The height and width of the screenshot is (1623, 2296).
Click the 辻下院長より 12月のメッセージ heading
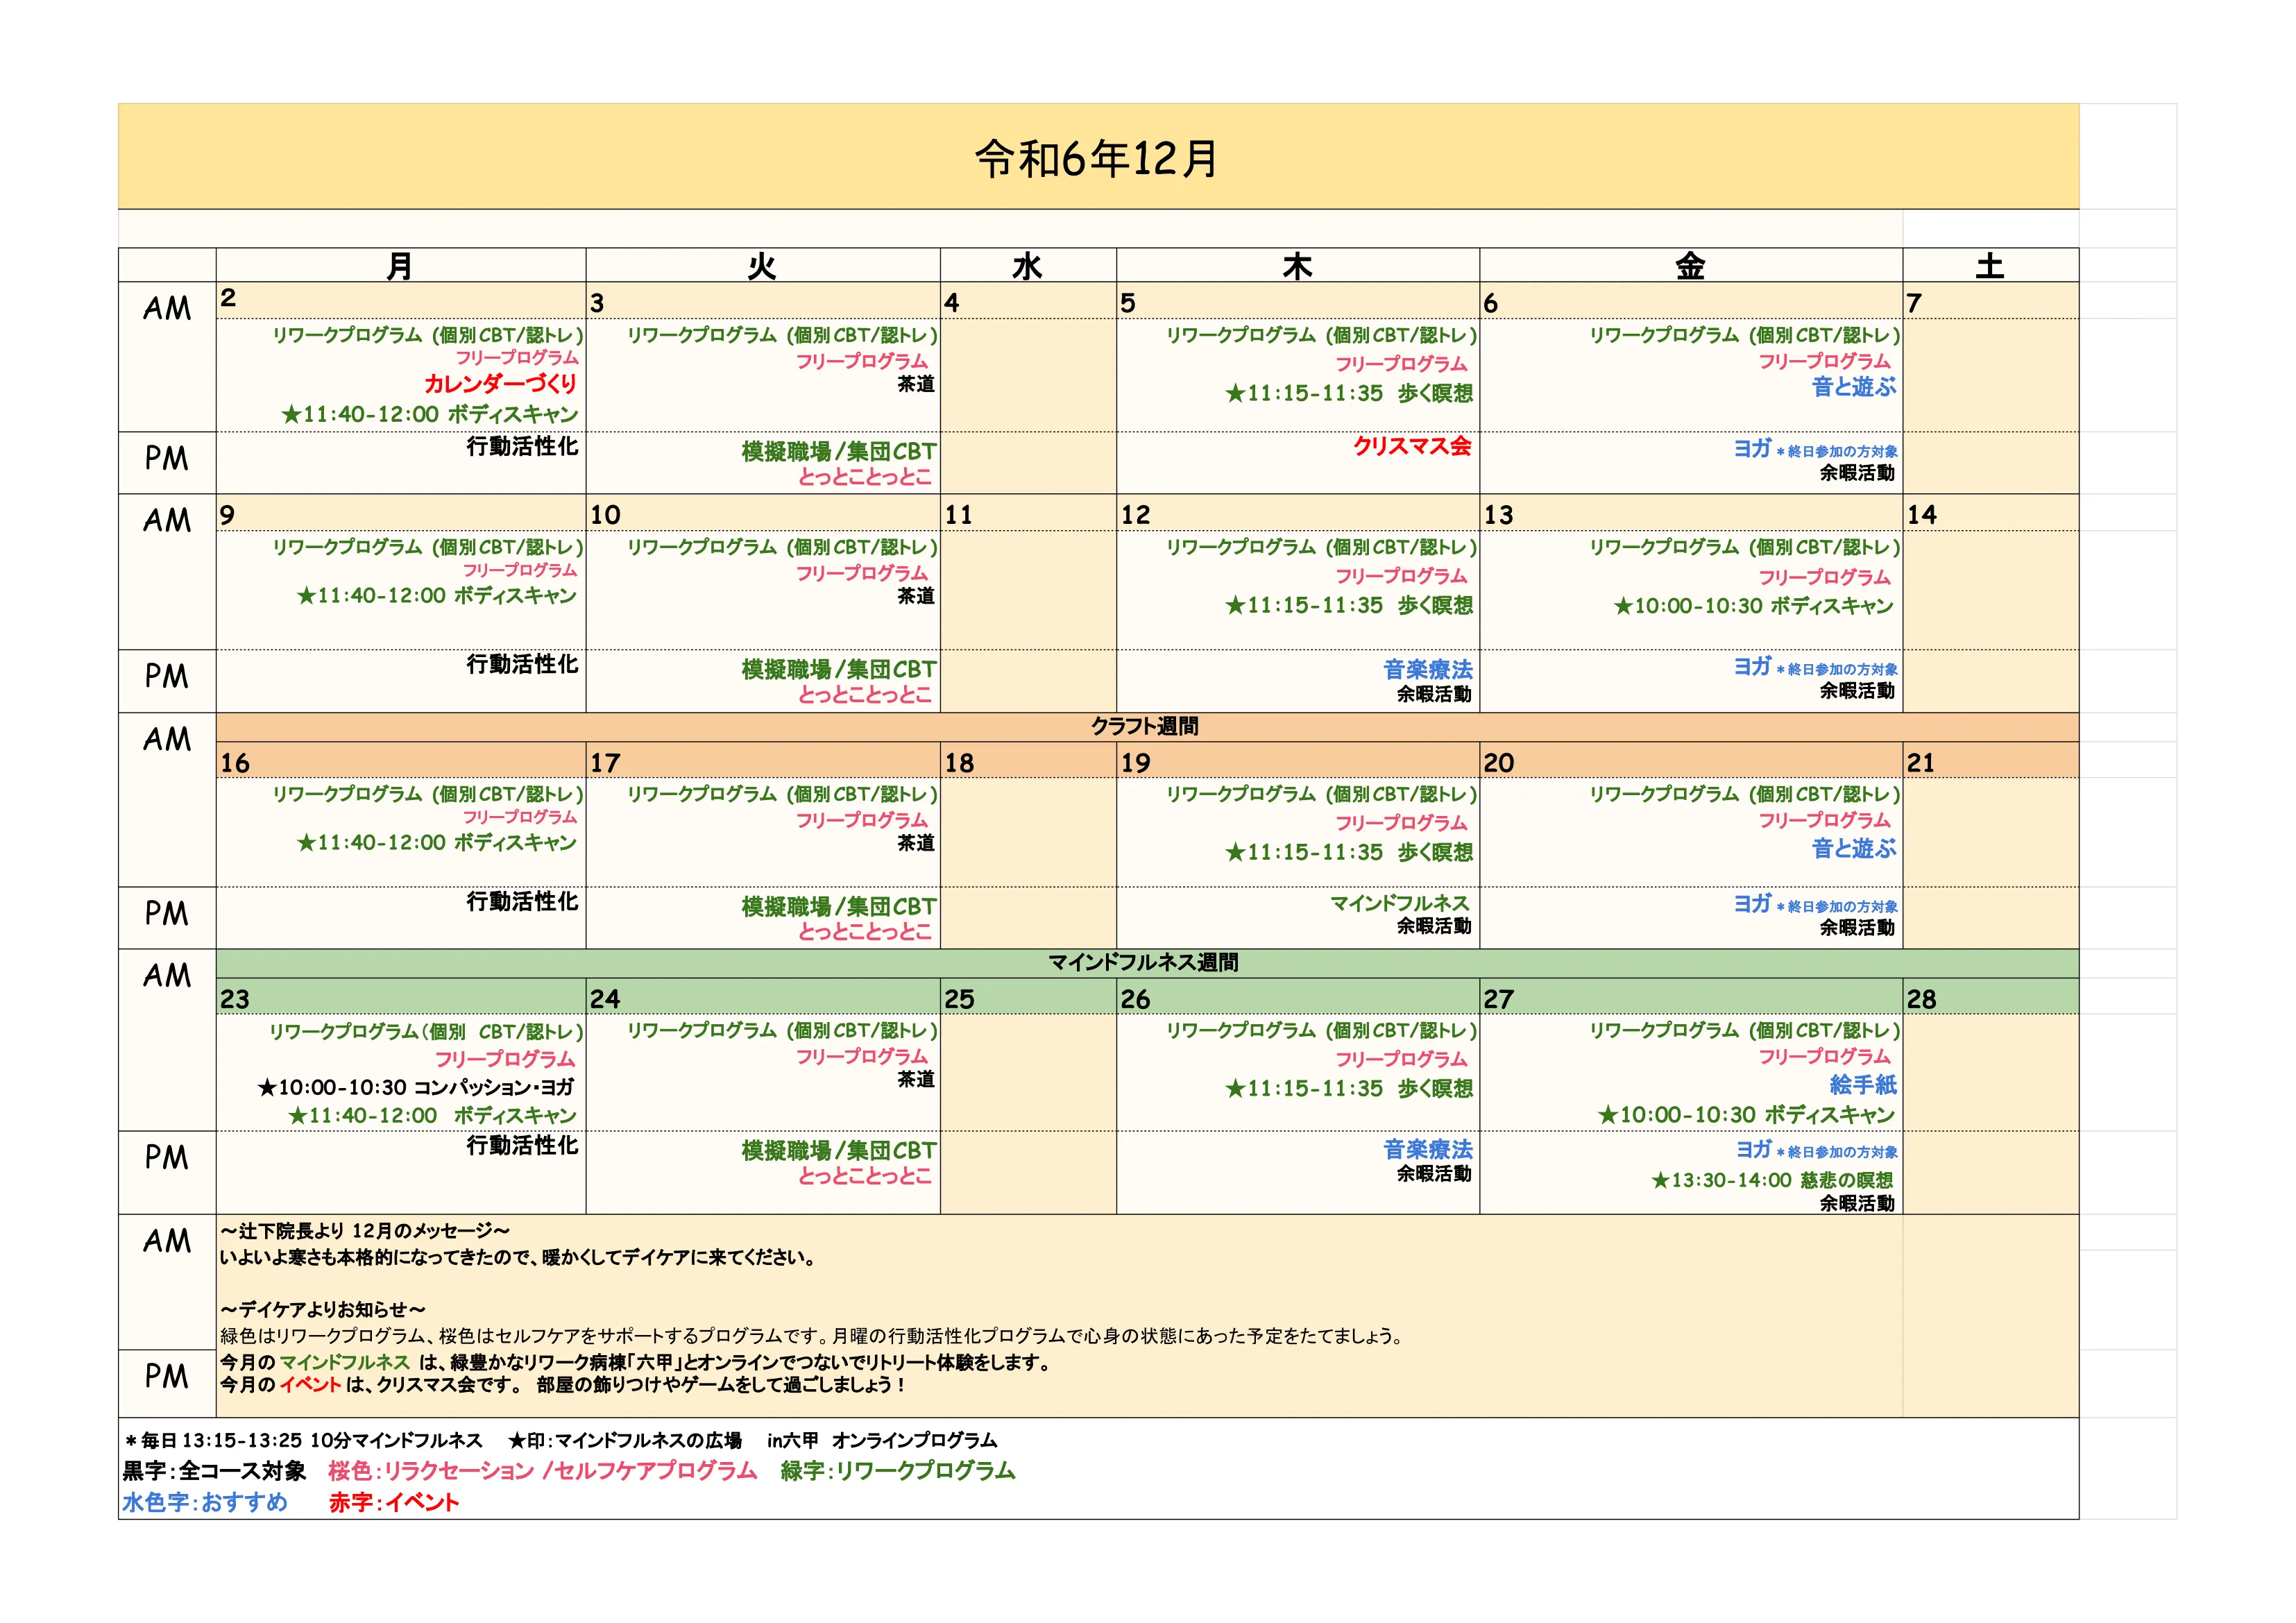click(365, 1231)
